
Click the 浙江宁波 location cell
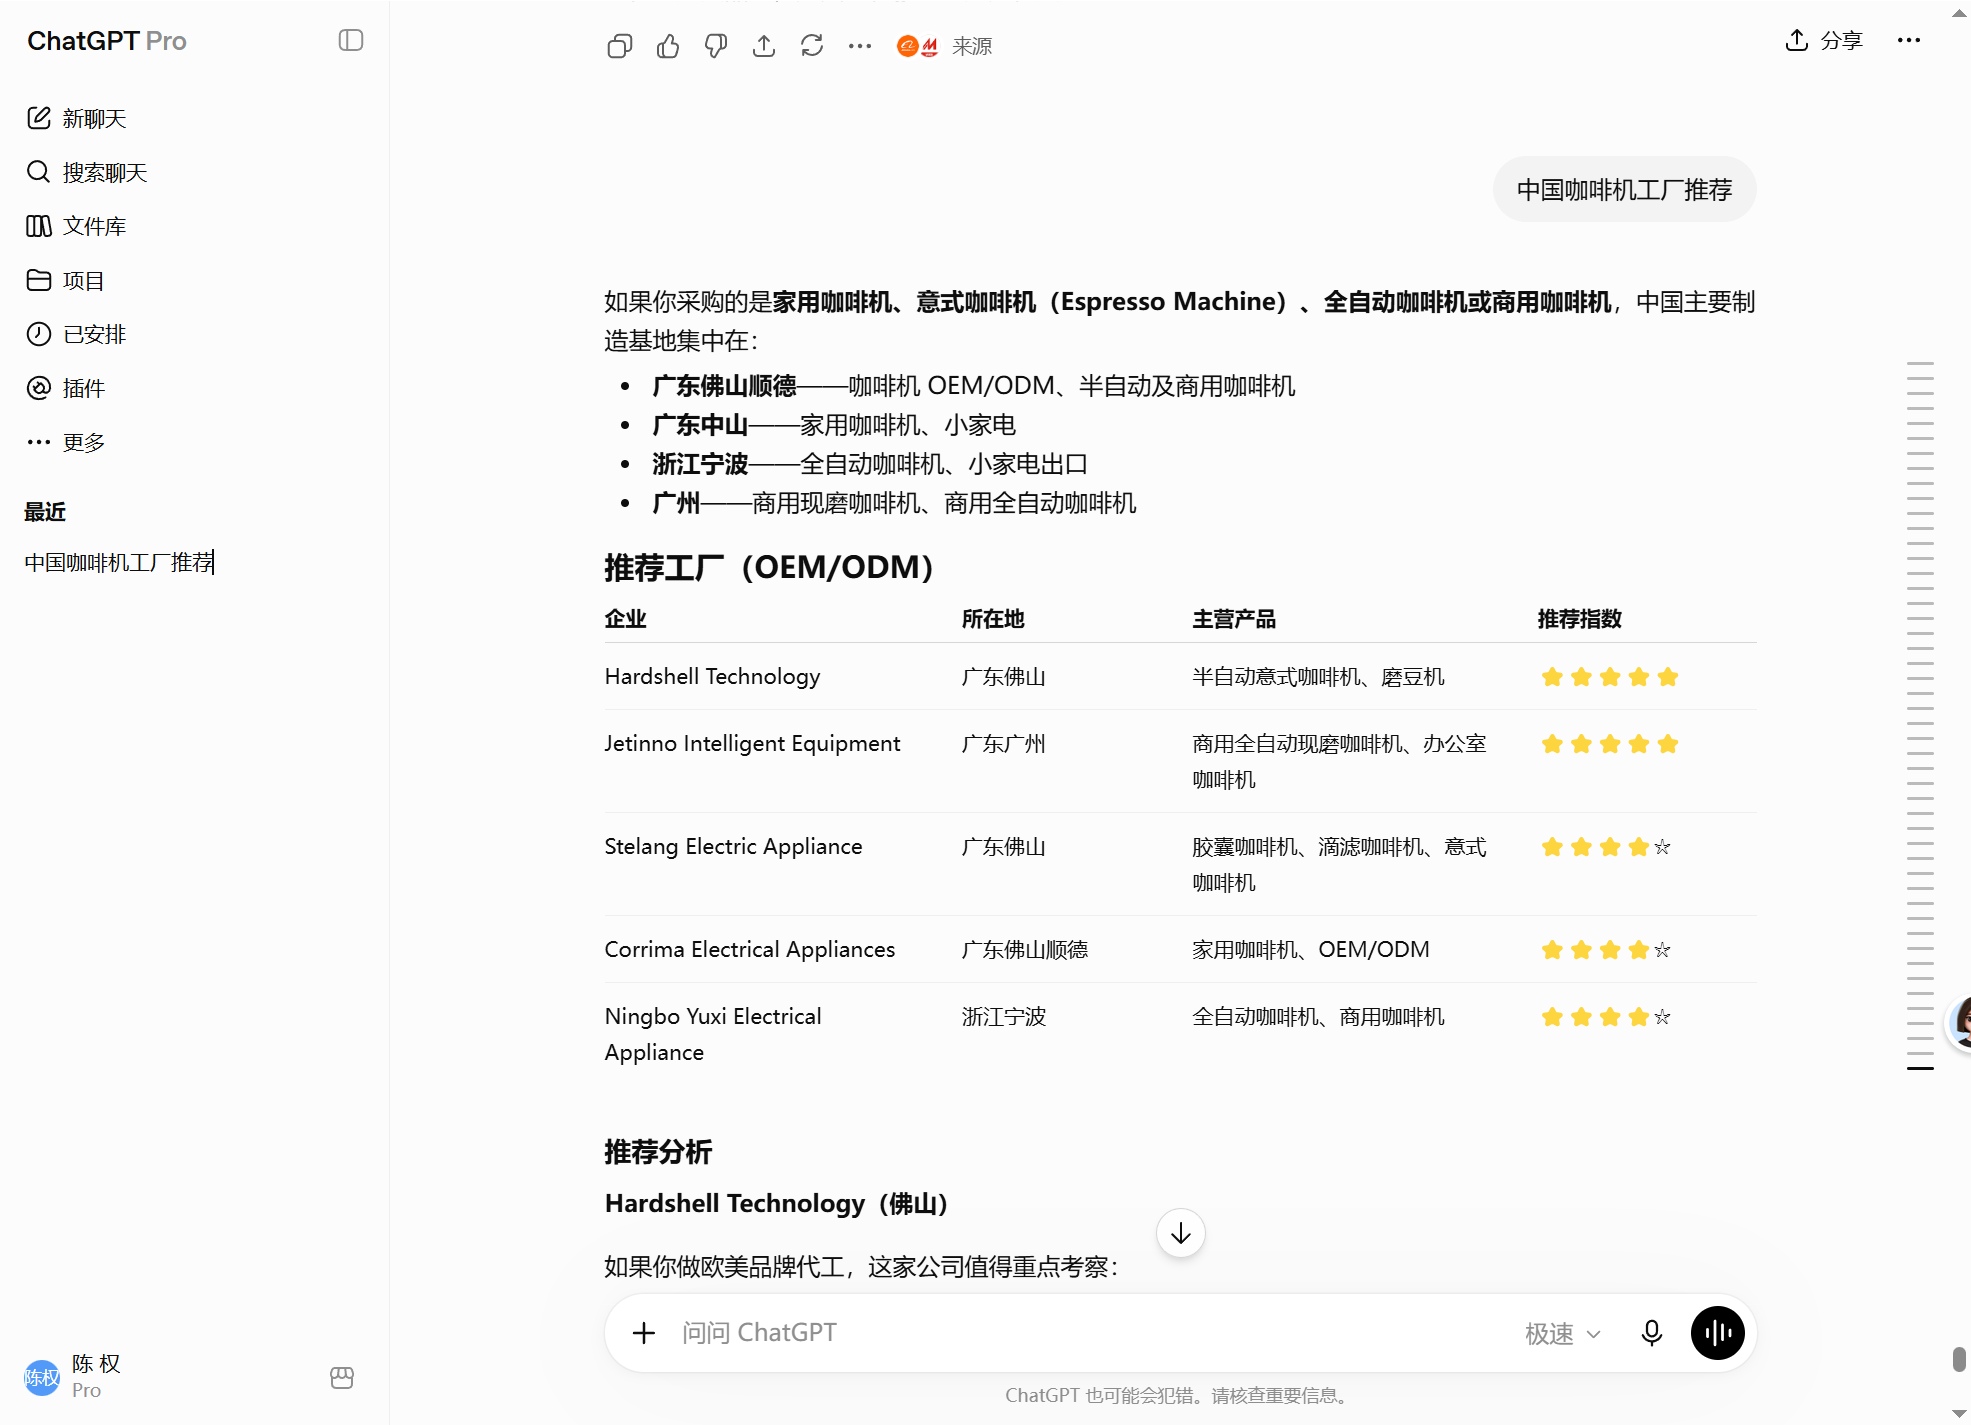click(1004, 1017)
